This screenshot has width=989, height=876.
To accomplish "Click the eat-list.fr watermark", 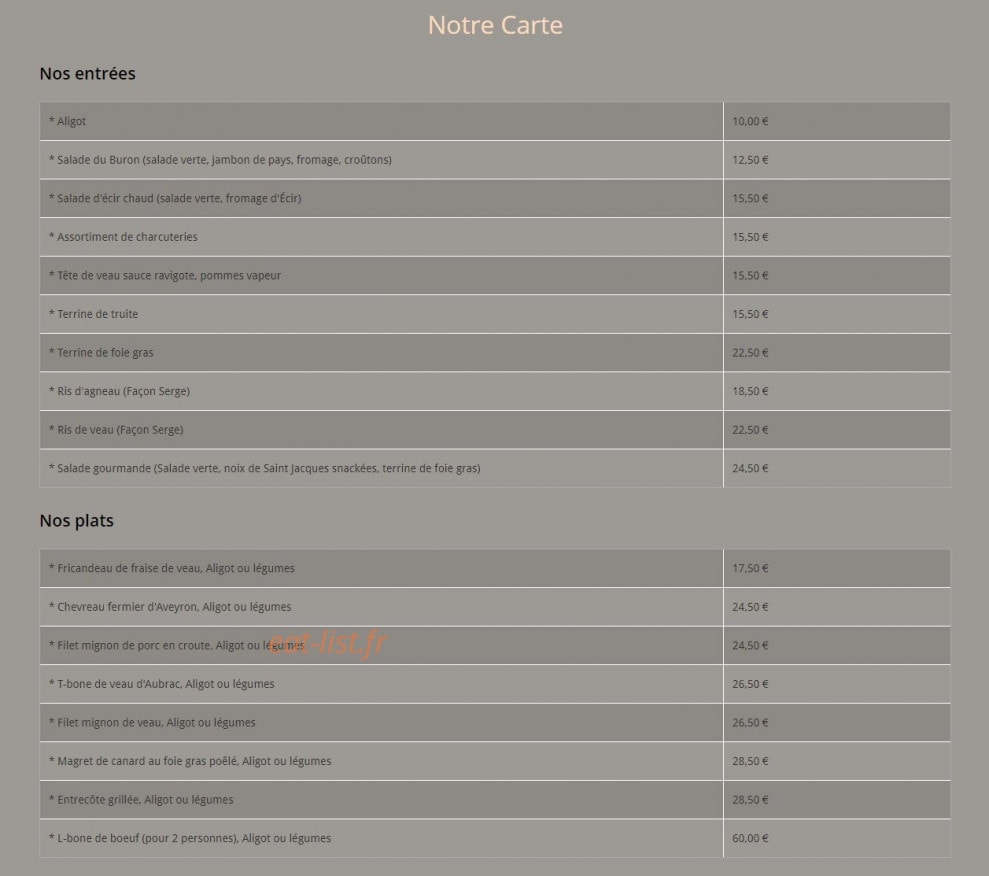I will [327, 643].
